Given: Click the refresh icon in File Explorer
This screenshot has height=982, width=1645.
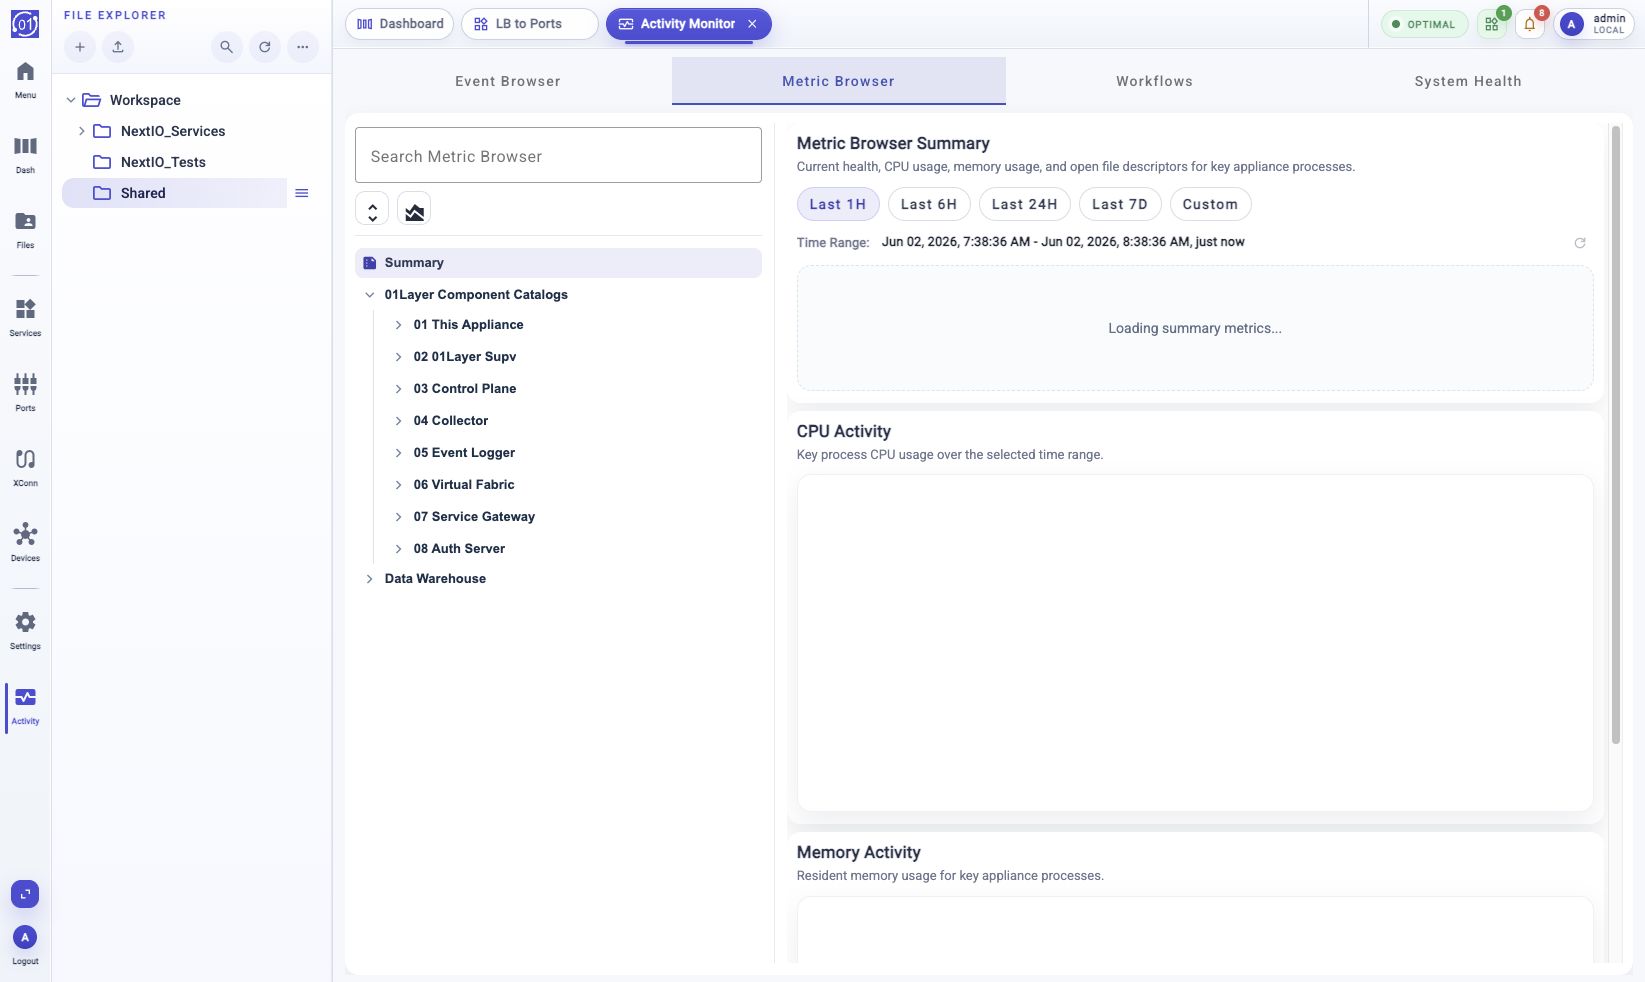Looking at the screenshot, I should [265, 47].
